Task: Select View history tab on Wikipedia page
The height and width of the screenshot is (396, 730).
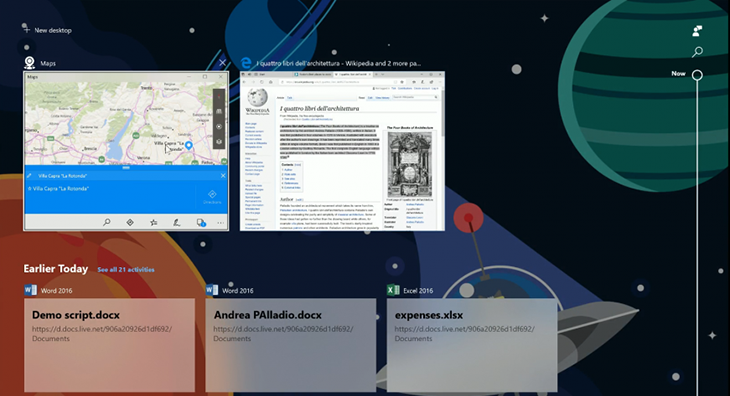Action: 382,98
